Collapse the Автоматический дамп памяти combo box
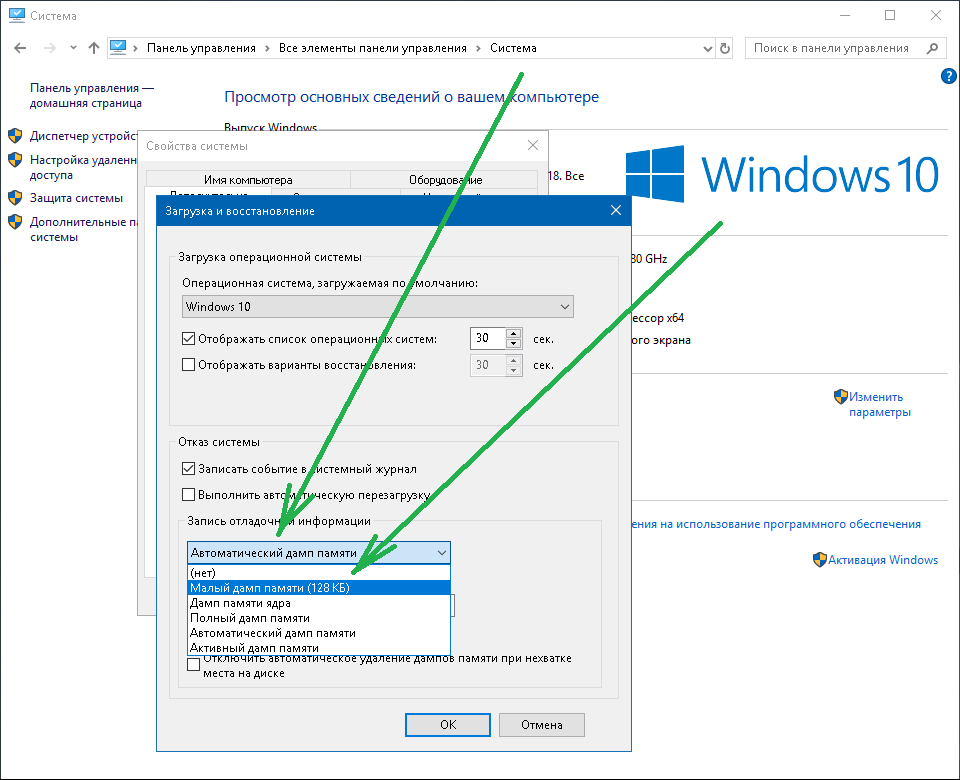Screen dimensions: 960x780 click(441, 553)
